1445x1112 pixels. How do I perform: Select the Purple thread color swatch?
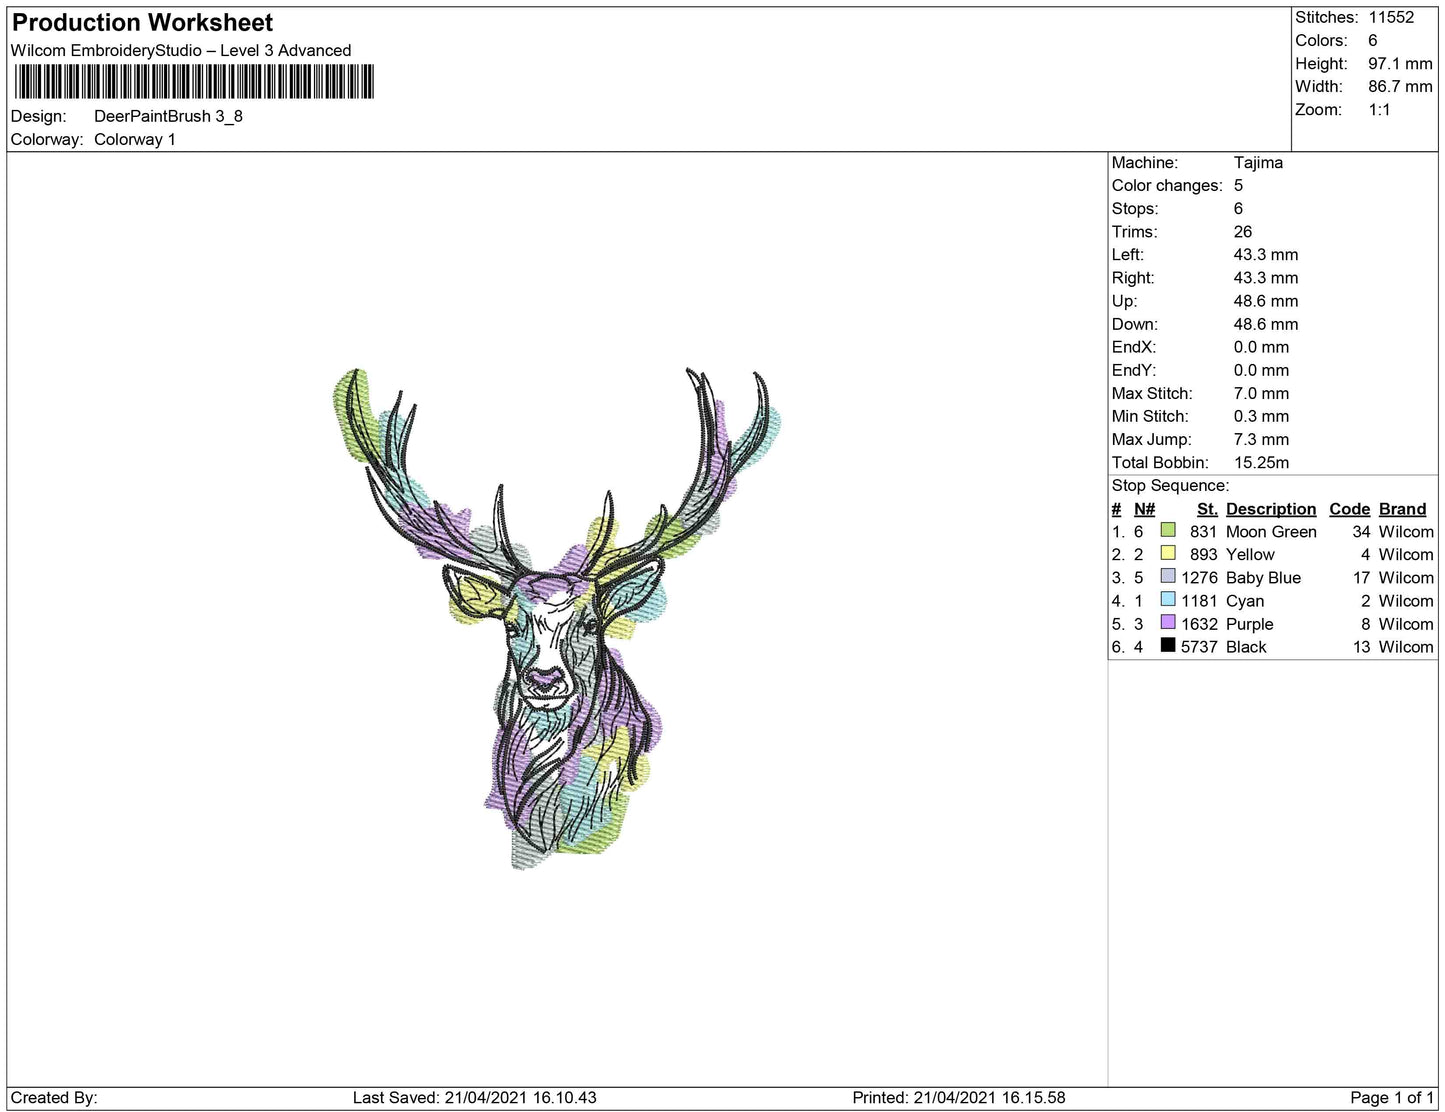coord(1166,623)
